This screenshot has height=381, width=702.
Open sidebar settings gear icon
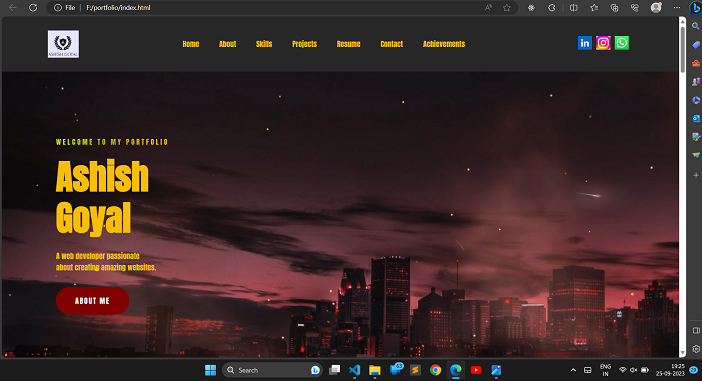click(696, 349)
